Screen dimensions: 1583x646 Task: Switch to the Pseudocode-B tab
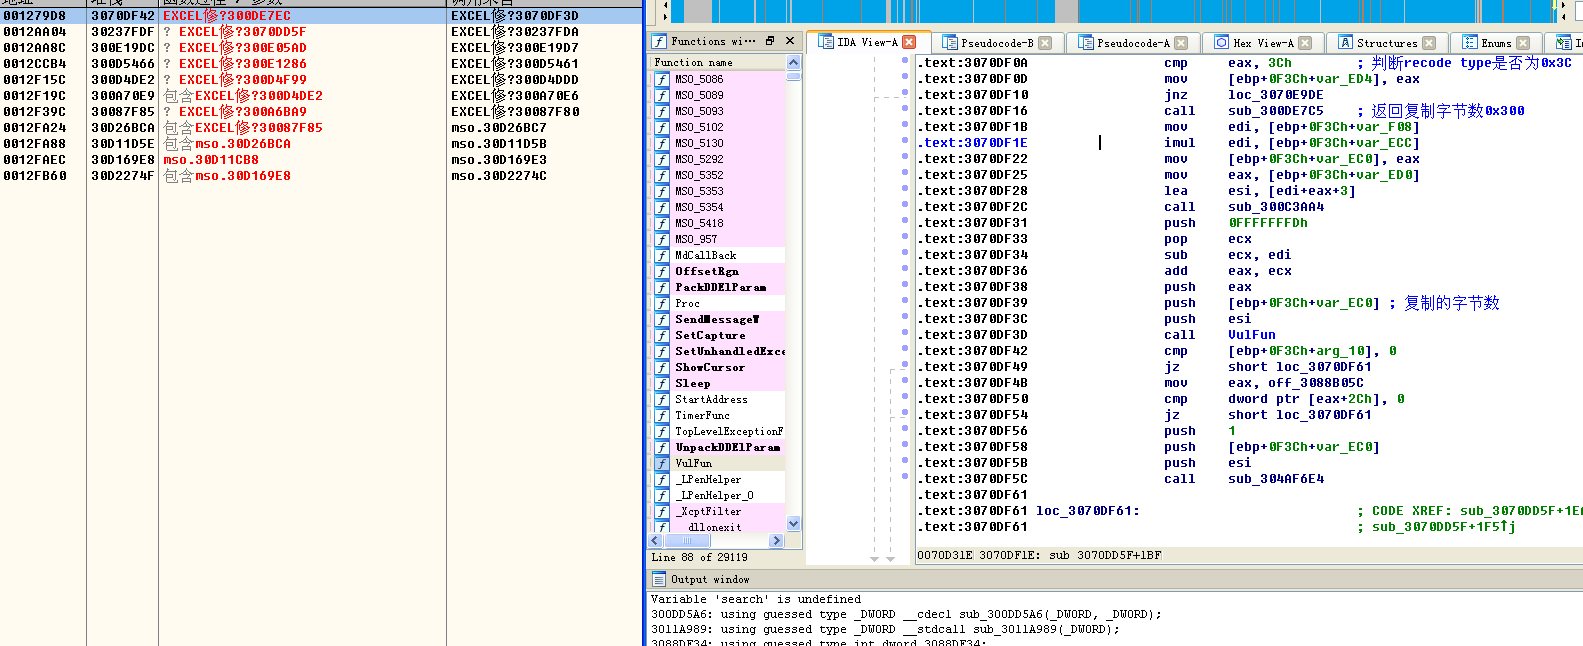pos(997,43)
